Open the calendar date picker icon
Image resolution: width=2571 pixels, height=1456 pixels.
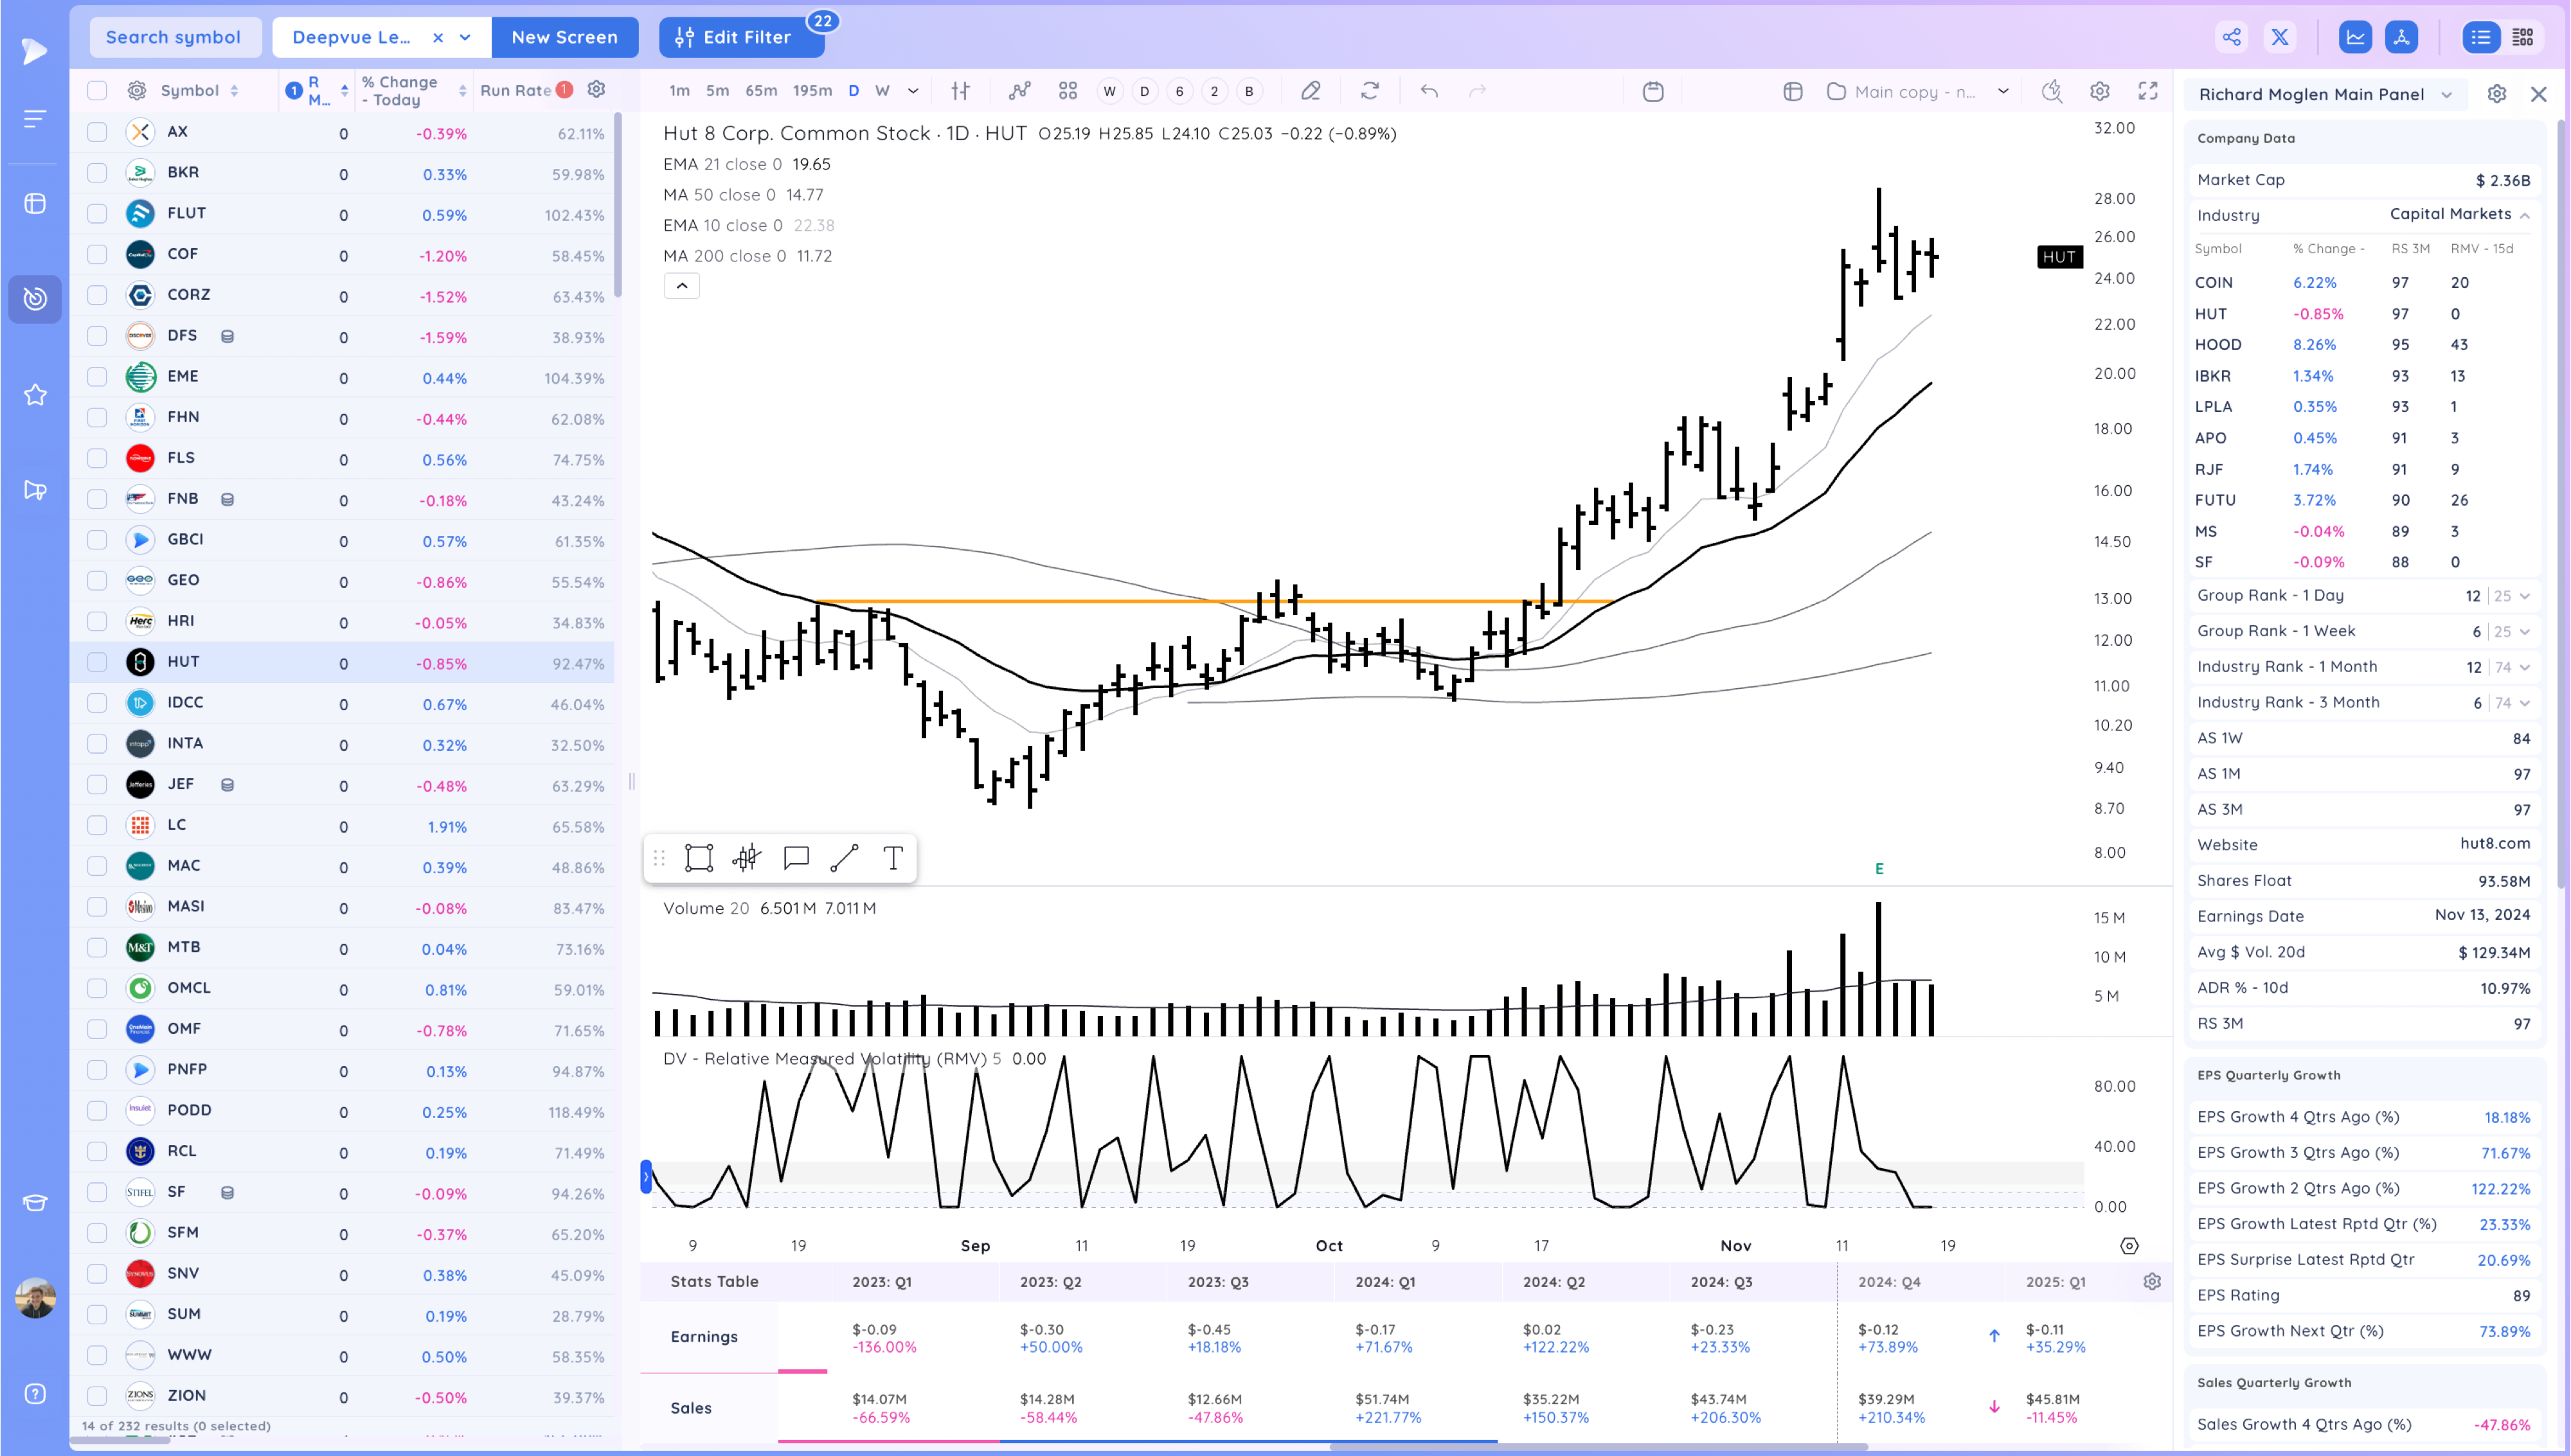click(x=1653, y=91)
